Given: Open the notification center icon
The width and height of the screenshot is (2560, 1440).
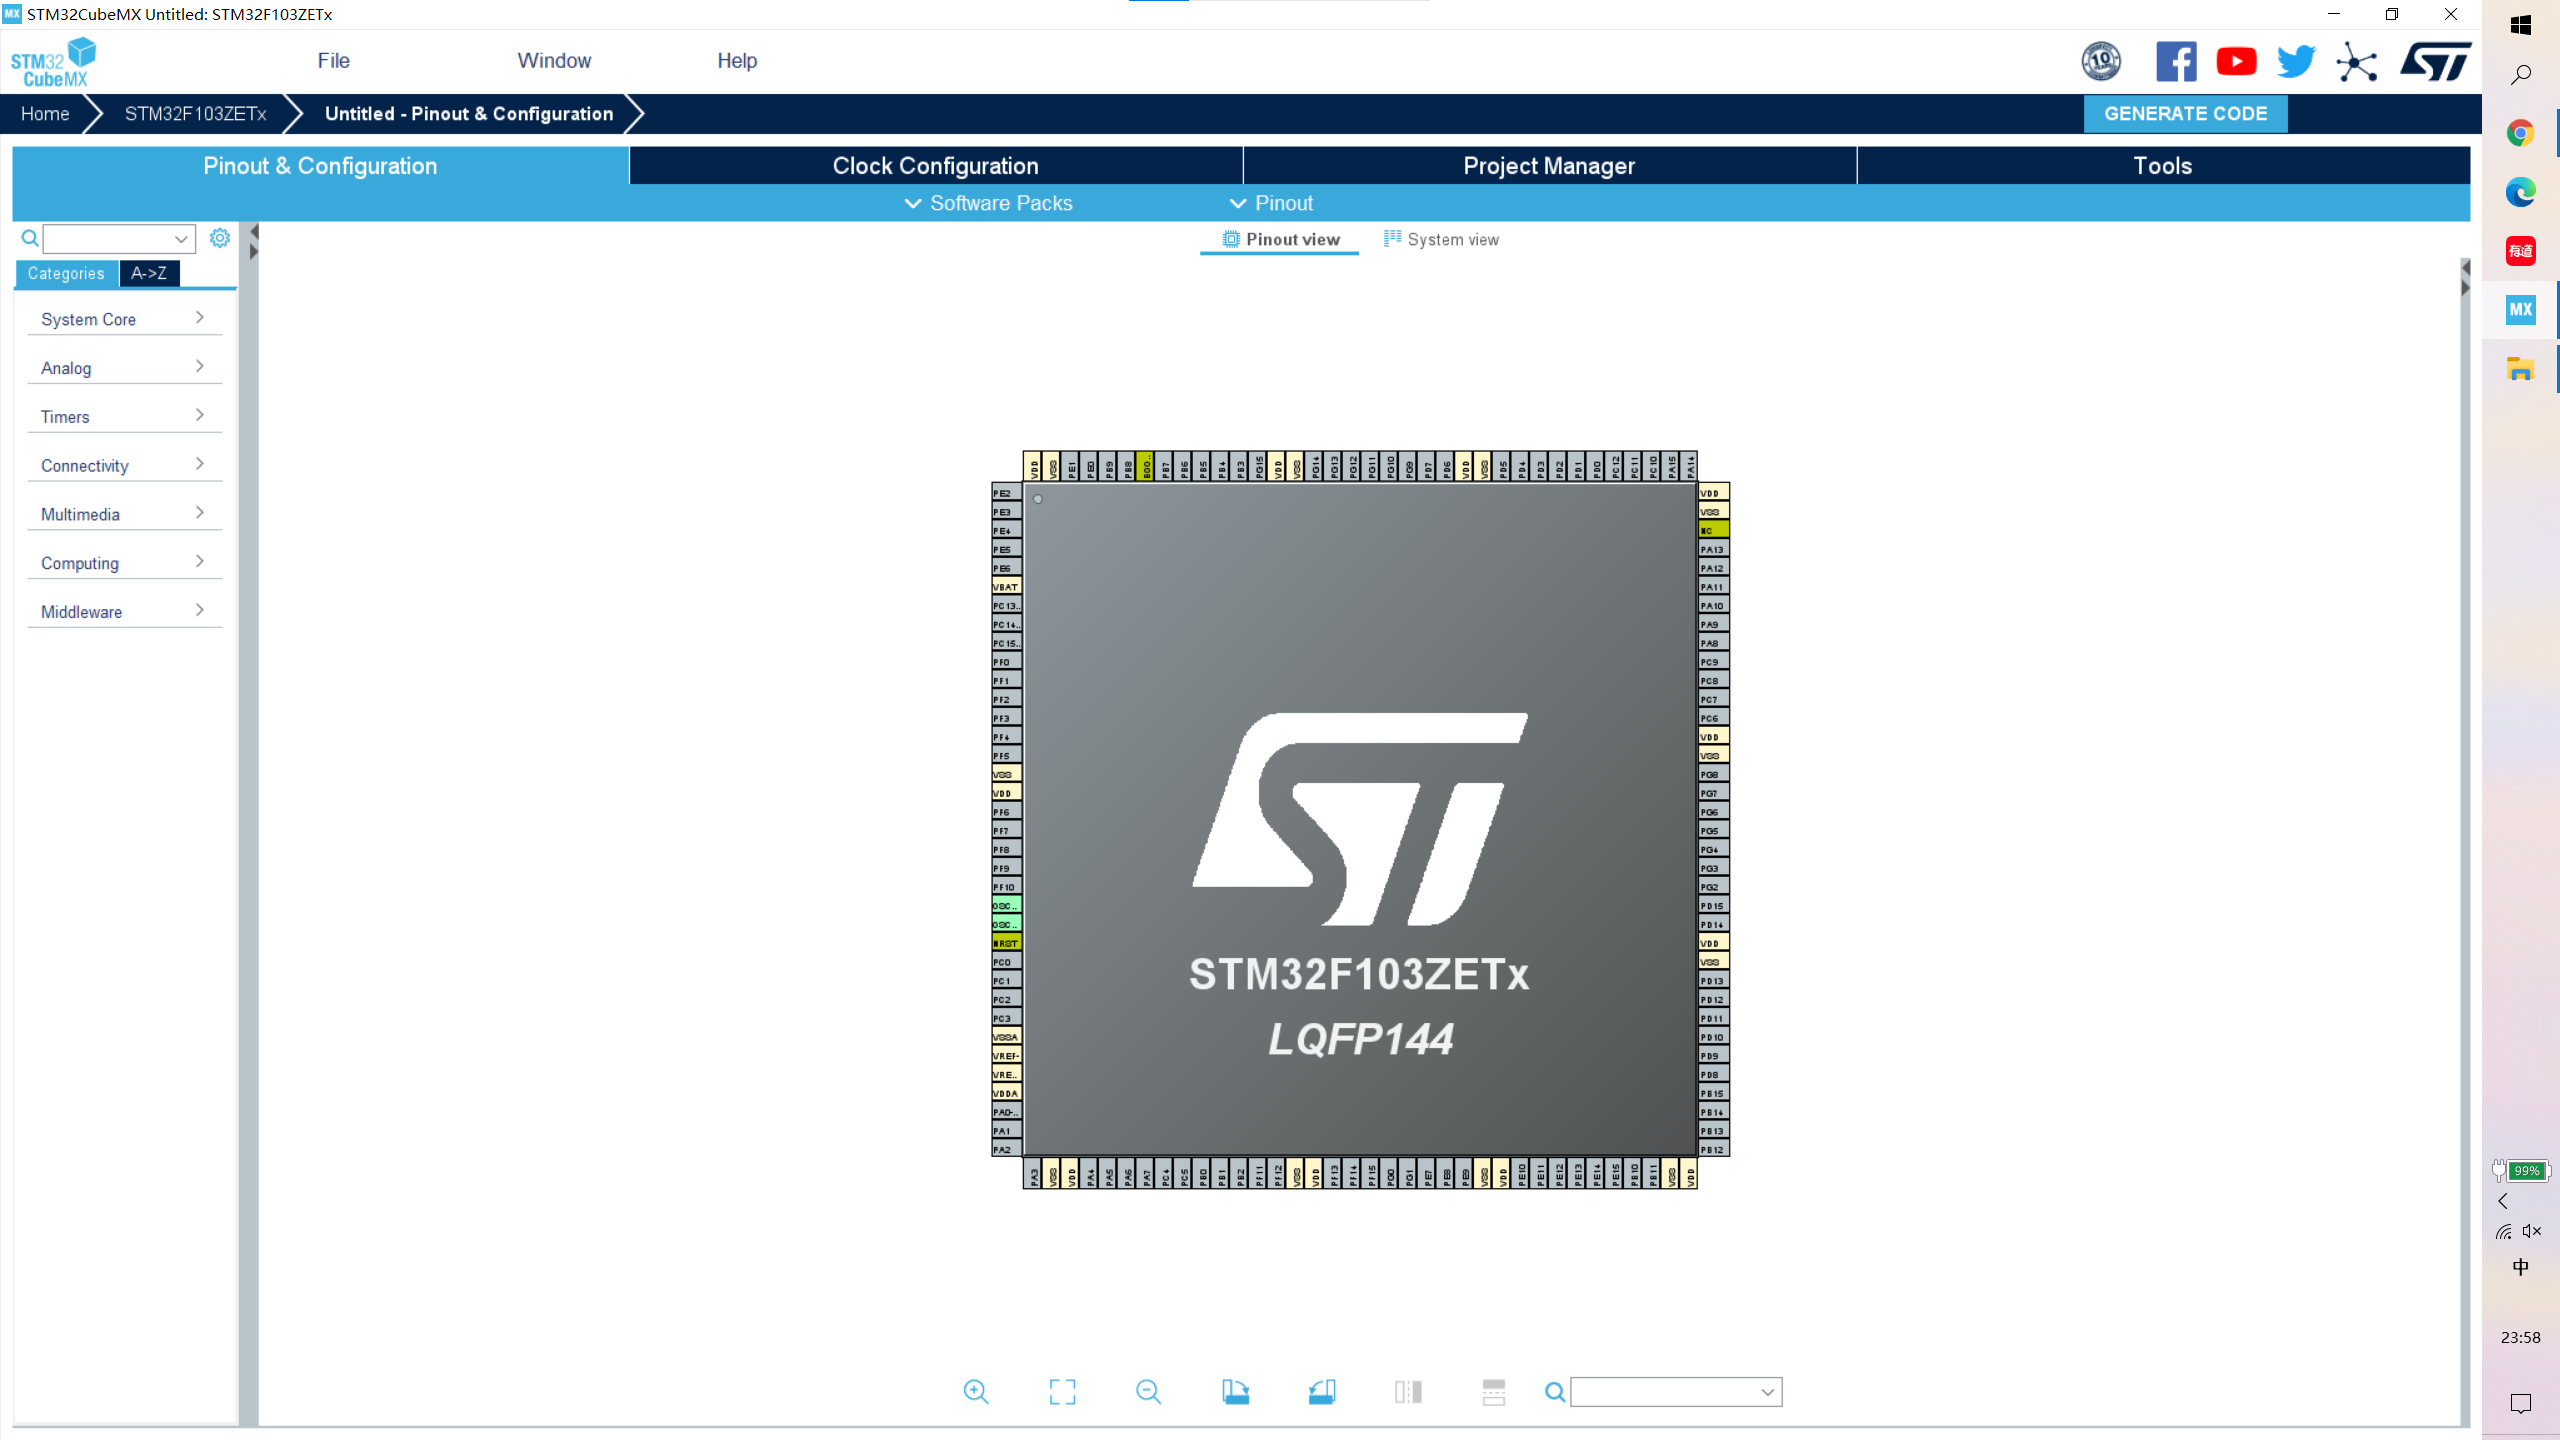Looking at the screenshot, I should (2520, 1403).
